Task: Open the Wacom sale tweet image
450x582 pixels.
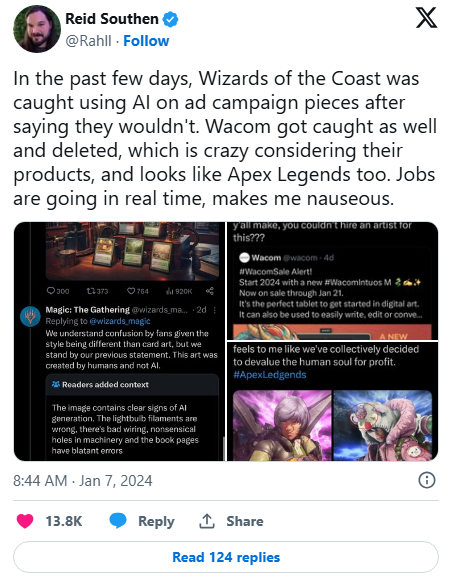Action: (x=332, y=281)
